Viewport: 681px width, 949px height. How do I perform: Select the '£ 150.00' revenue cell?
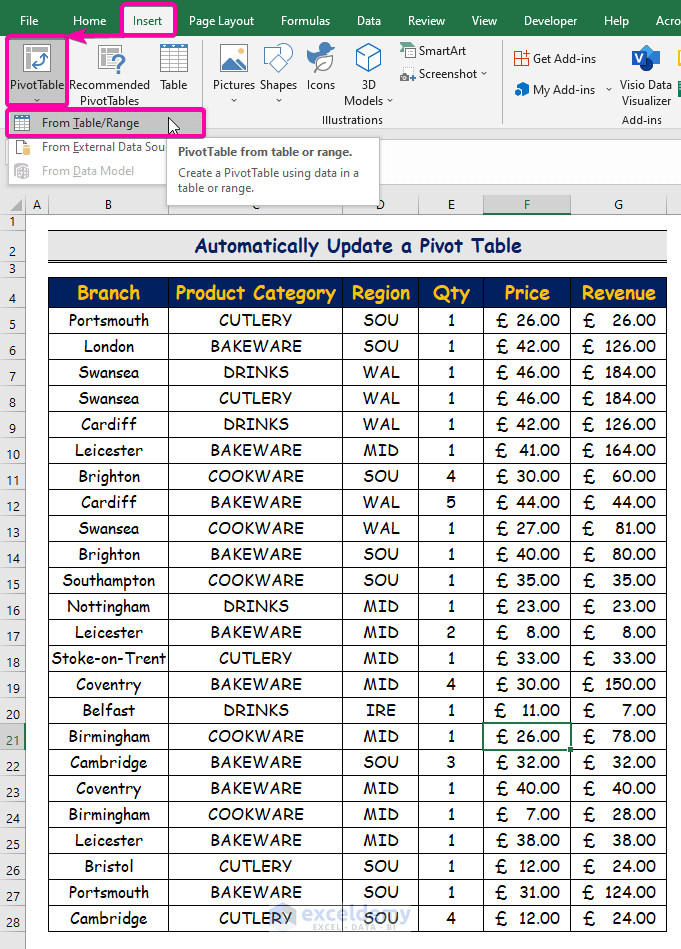click(618, 685)
